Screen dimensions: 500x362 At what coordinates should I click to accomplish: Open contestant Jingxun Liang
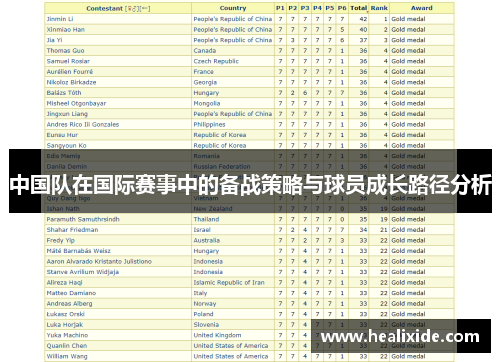pos(67,114)
